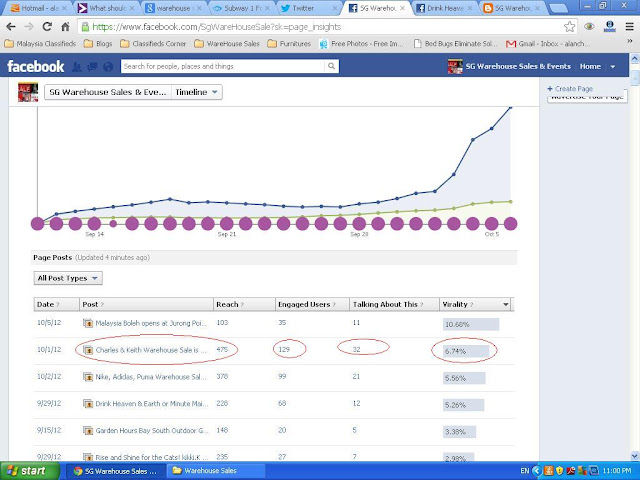Viewport: 640px width, 480px height.
Task: Click the purple post marker above Oct 5
Action: (491, 224)
